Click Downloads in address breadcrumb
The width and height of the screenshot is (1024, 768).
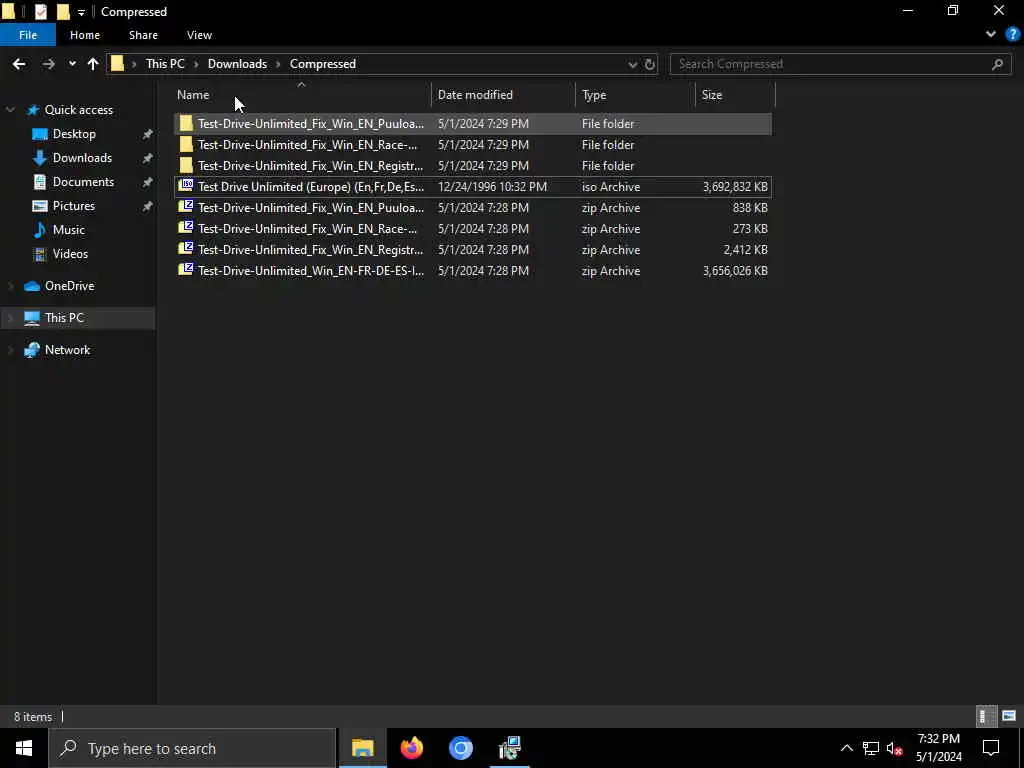click(237, 64)
